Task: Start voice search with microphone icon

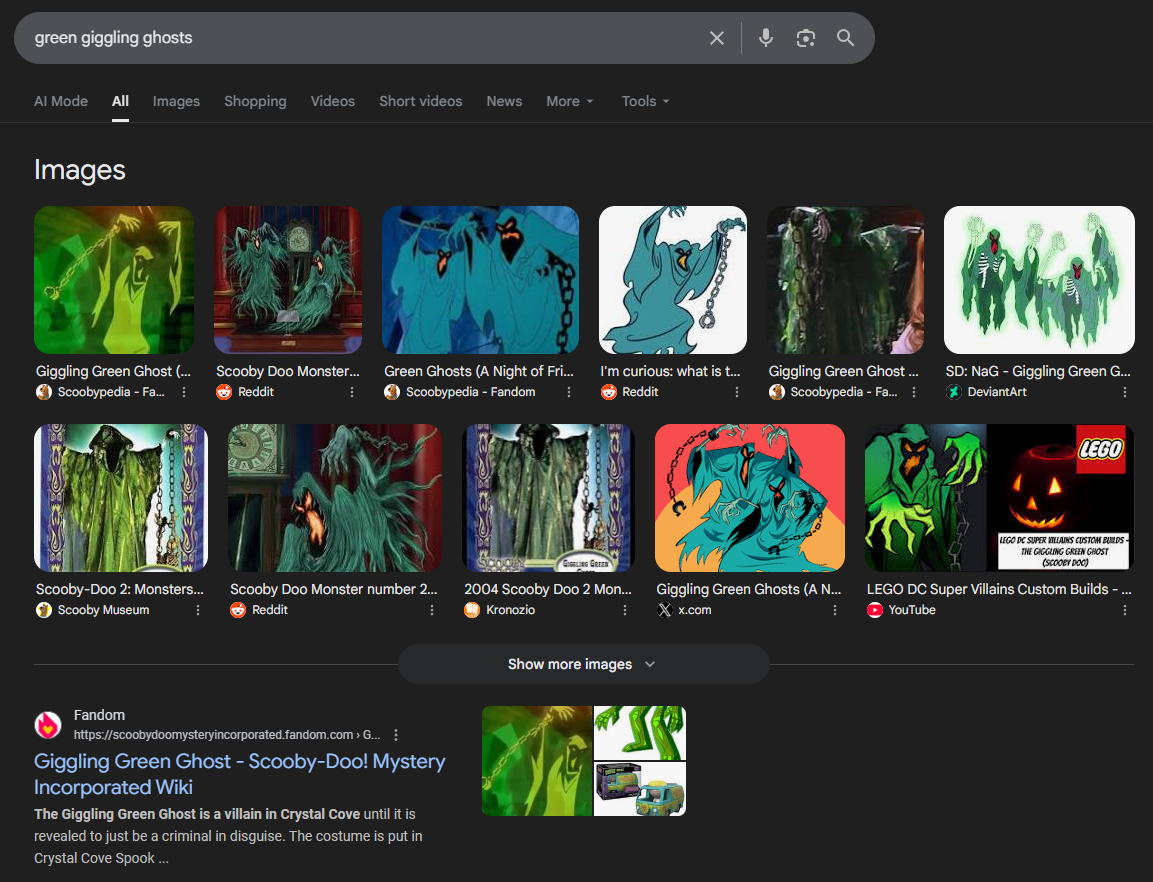Action: pos(766,38)
